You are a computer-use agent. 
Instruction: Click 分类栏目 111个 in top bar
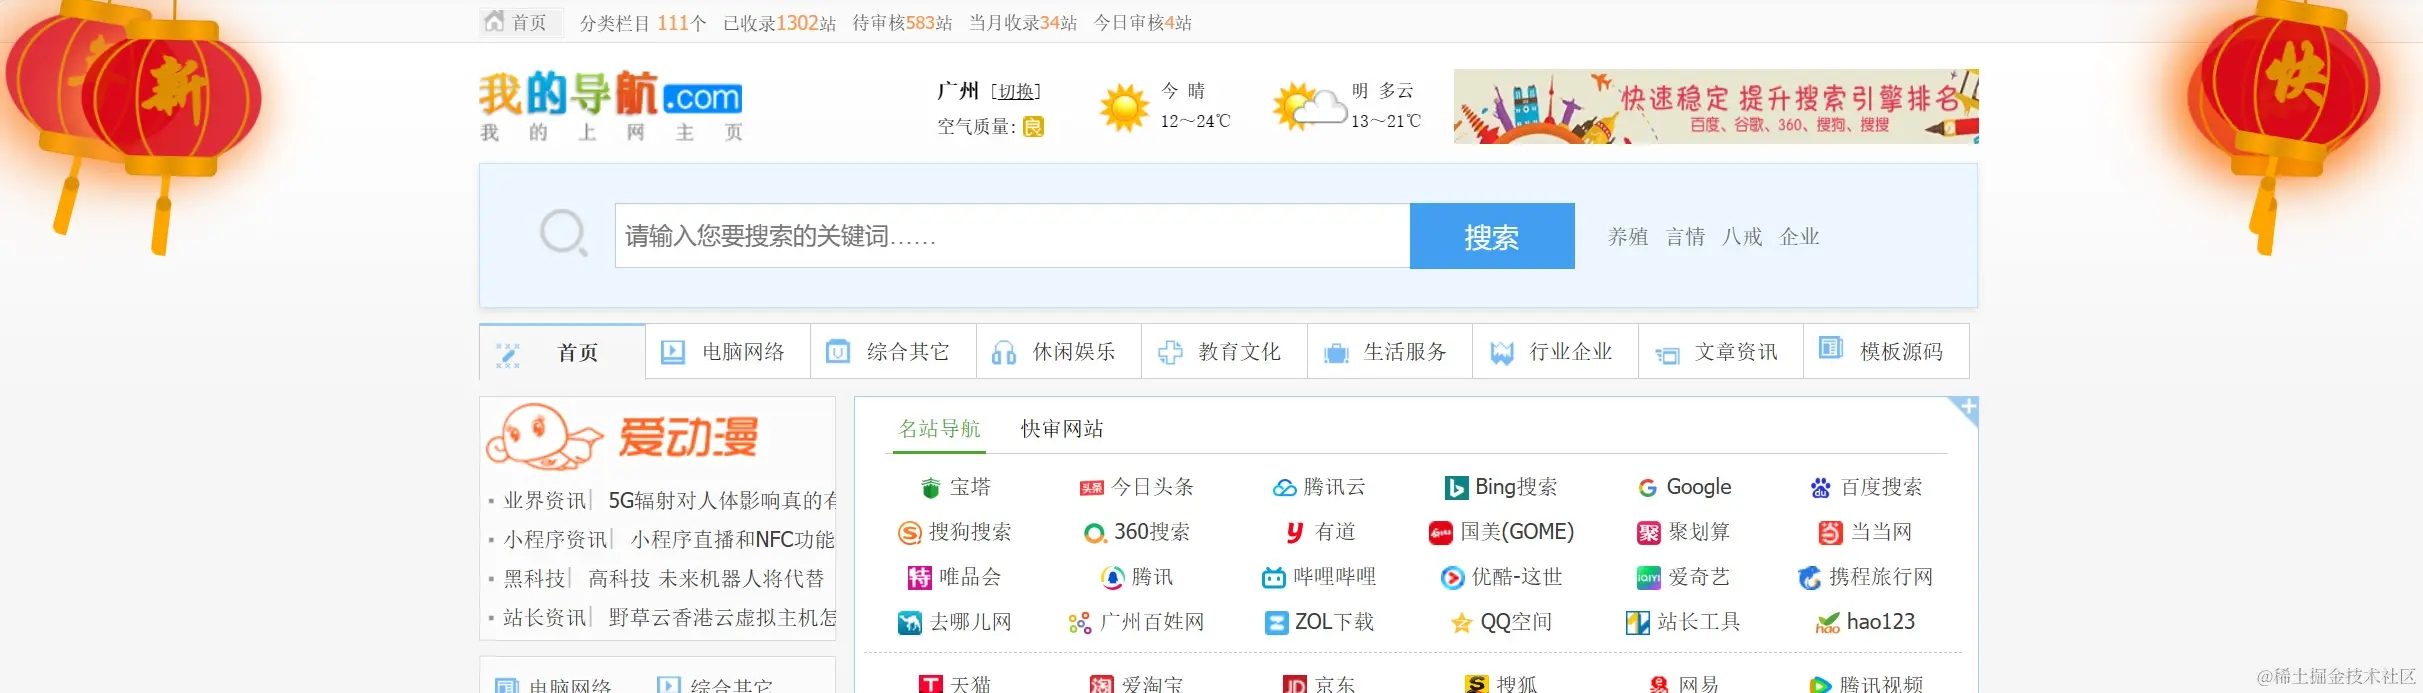643,23
